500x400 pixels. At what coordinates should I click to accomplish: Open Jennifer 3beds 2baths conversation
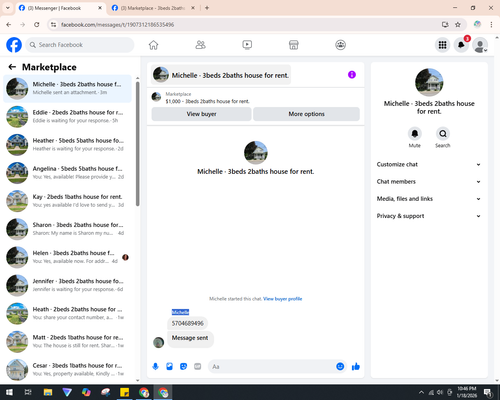(x=68, y=285)
